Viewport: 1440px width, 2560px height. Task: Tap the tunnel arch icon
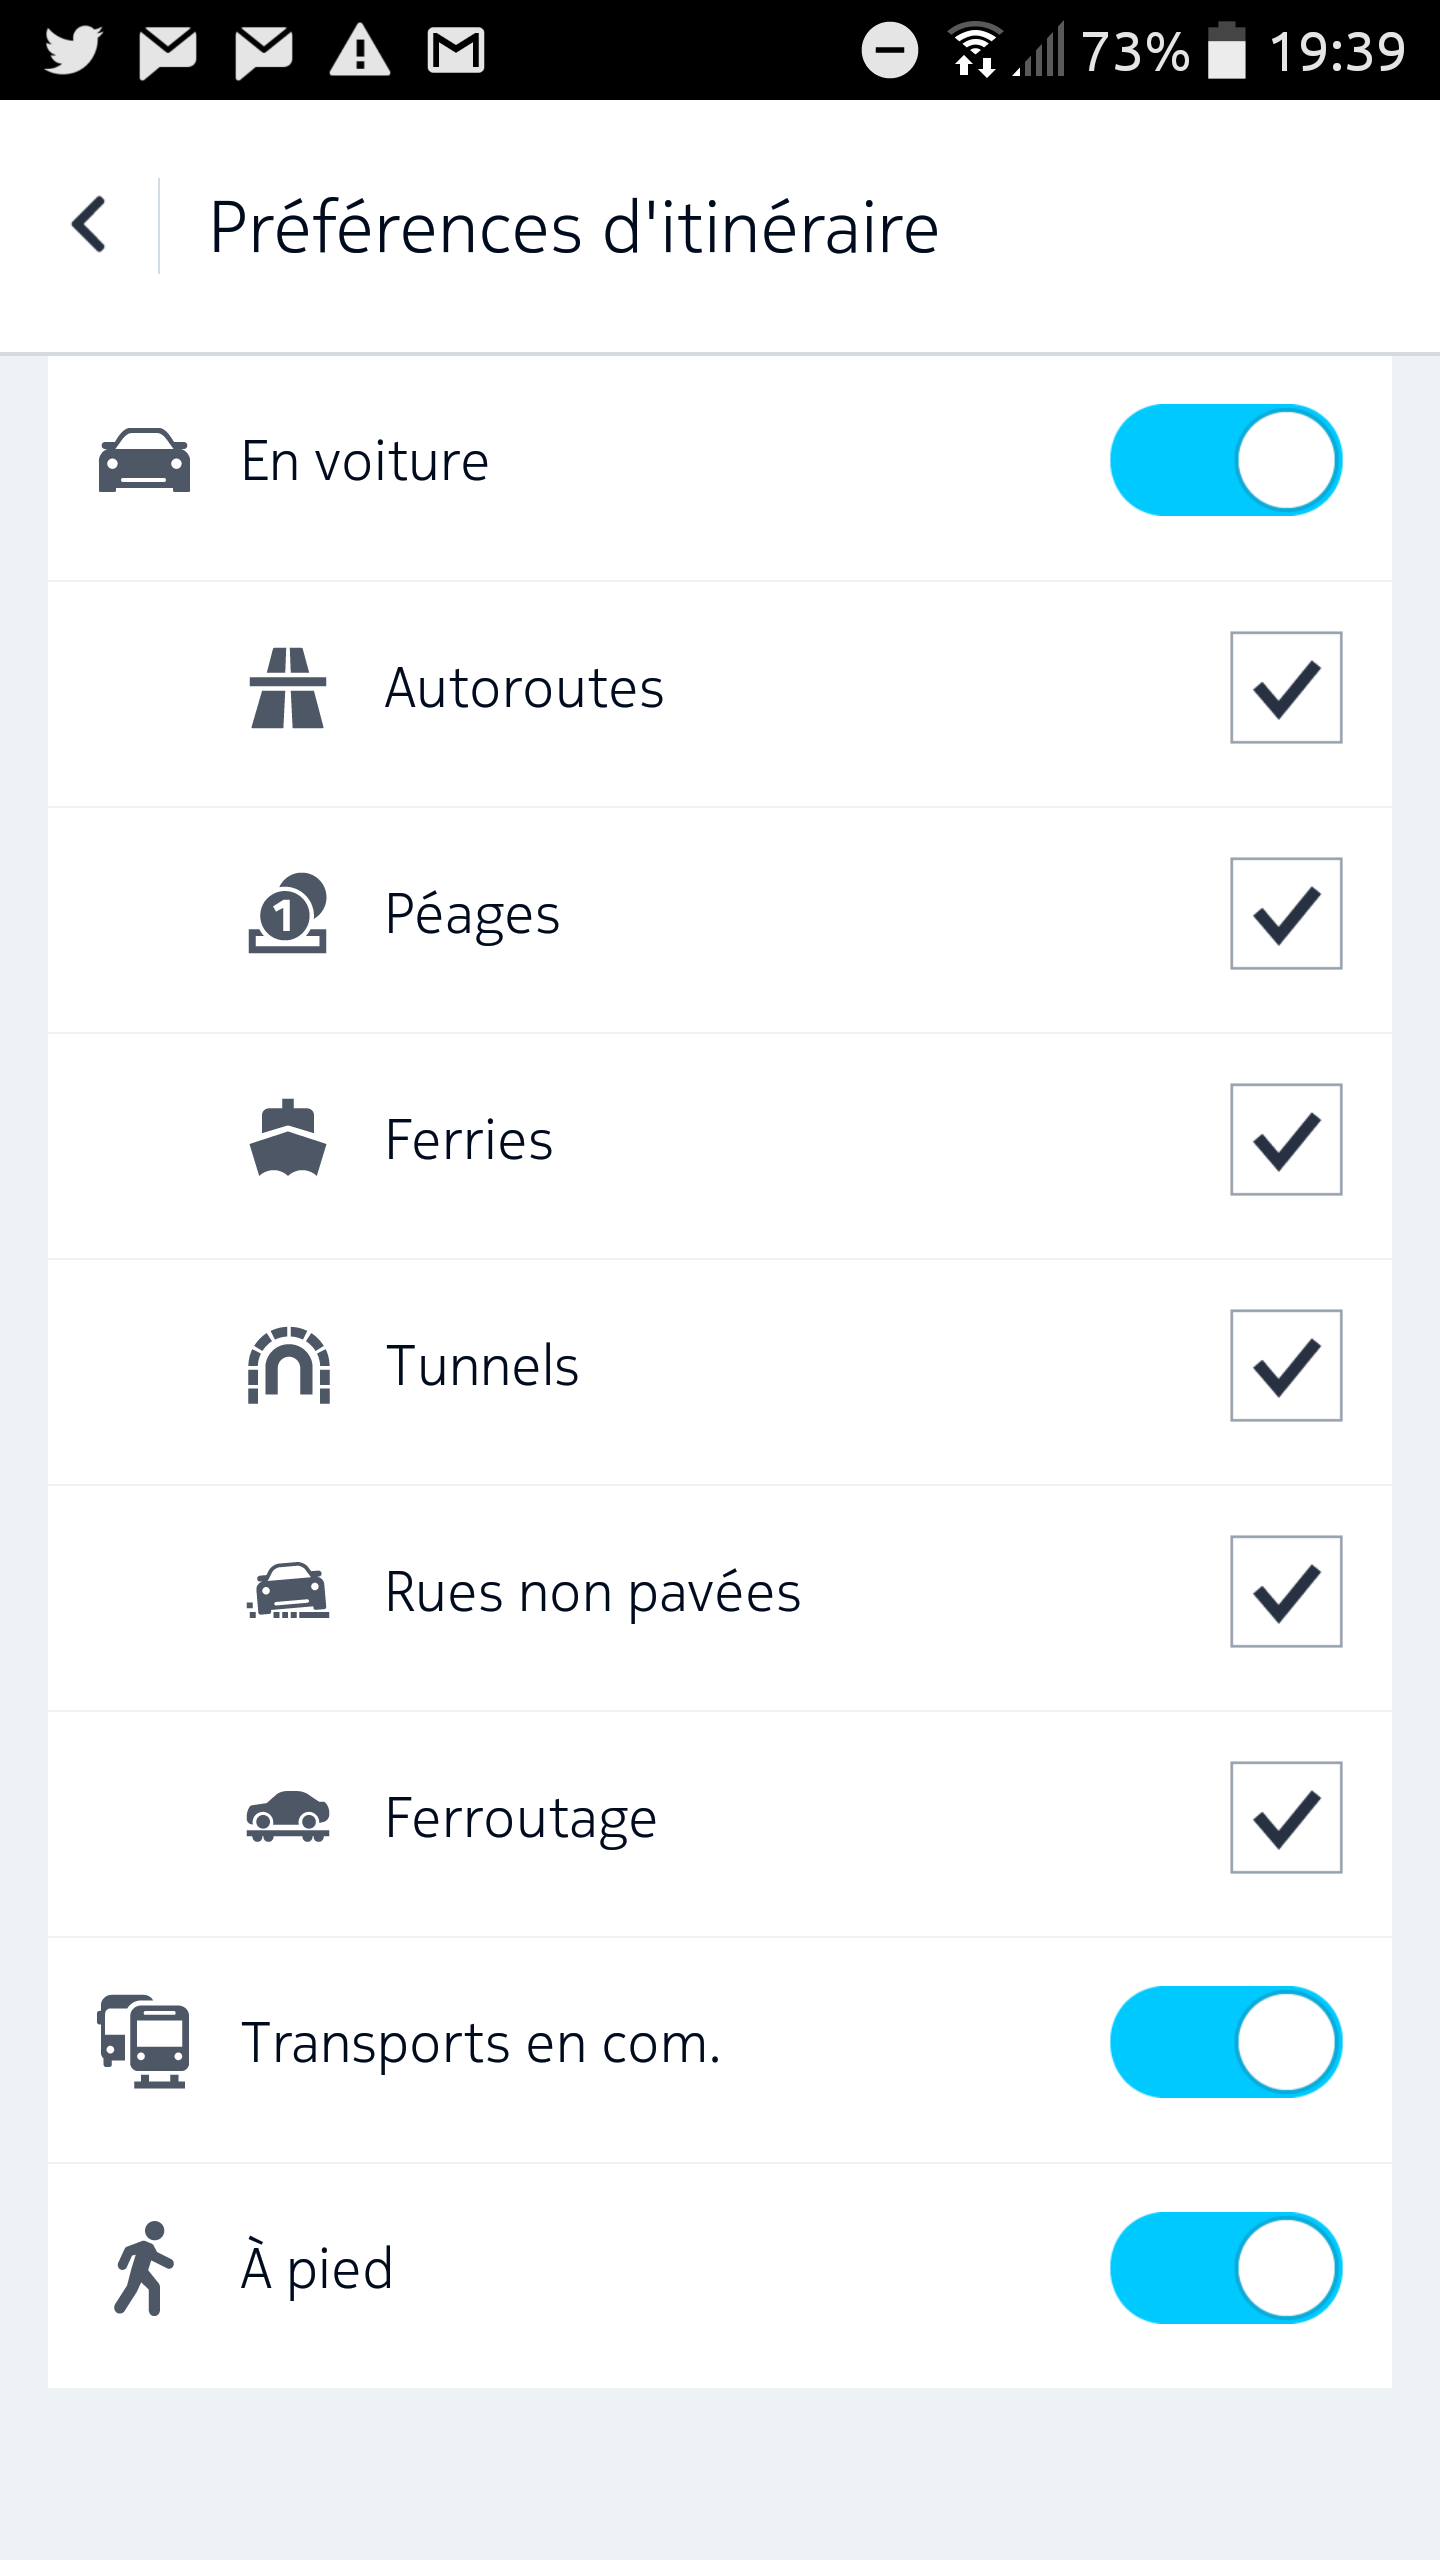288,1365
